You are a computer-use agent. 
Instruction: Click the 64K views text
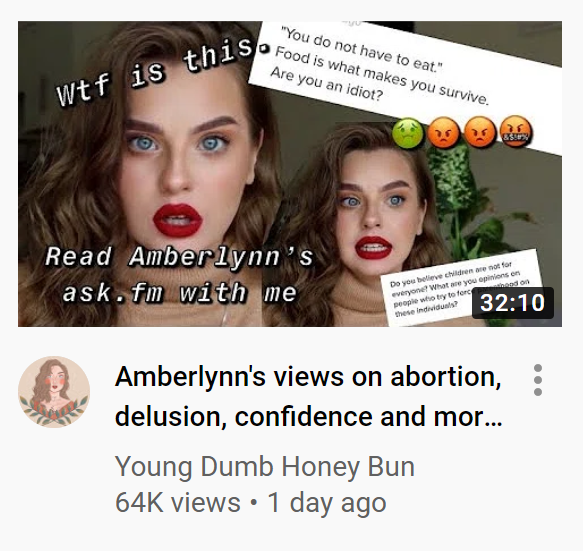[178, 502]
